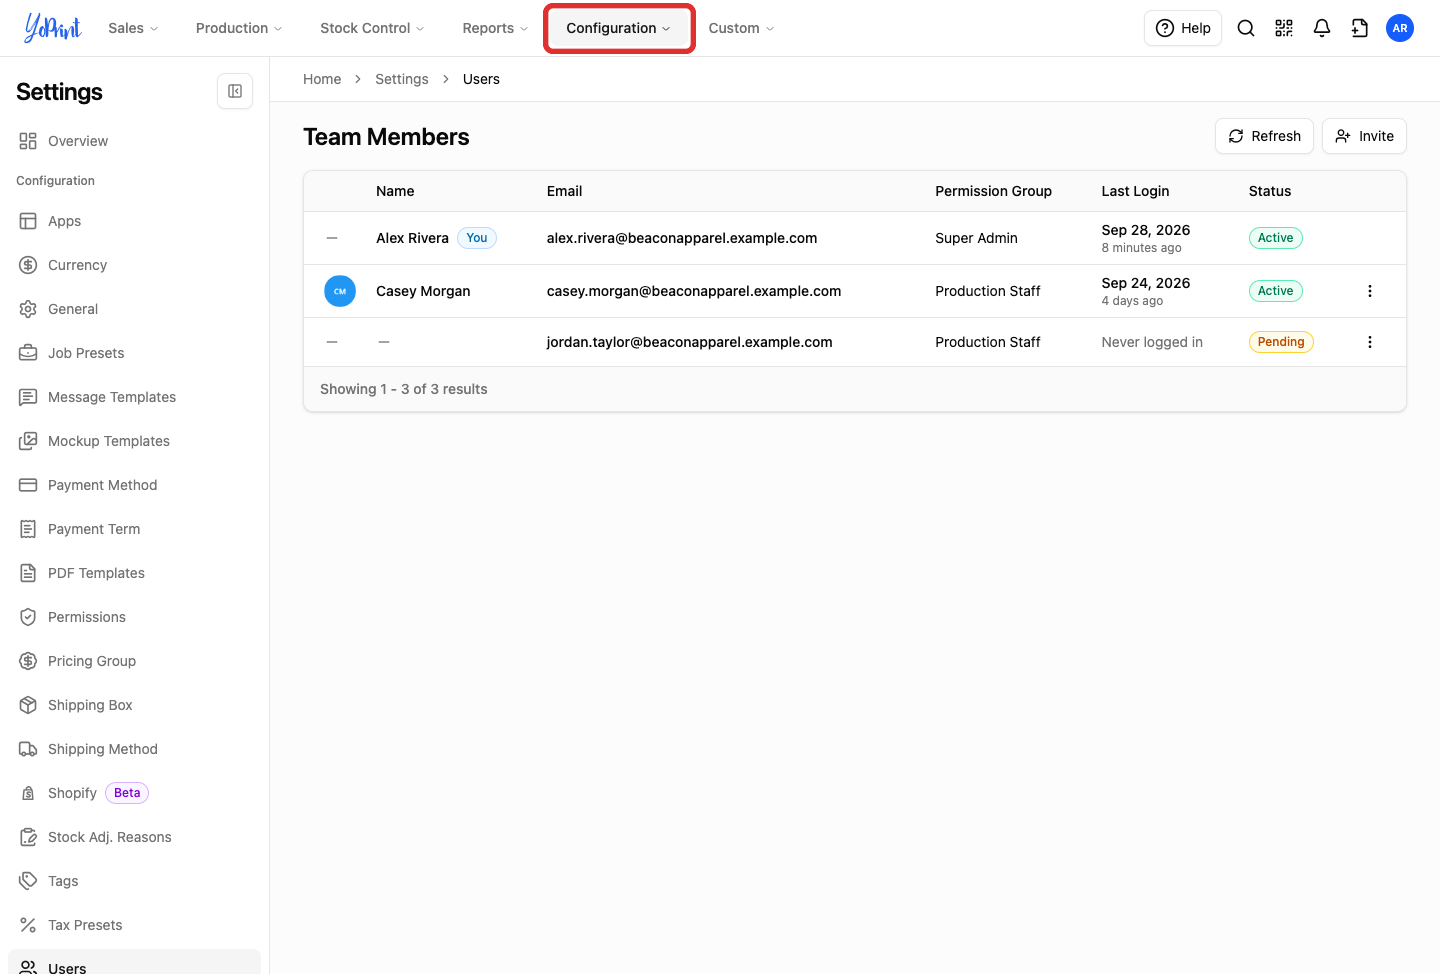
Task: Open Stock Adj. Reasons settings
Action: pos(134,837)
